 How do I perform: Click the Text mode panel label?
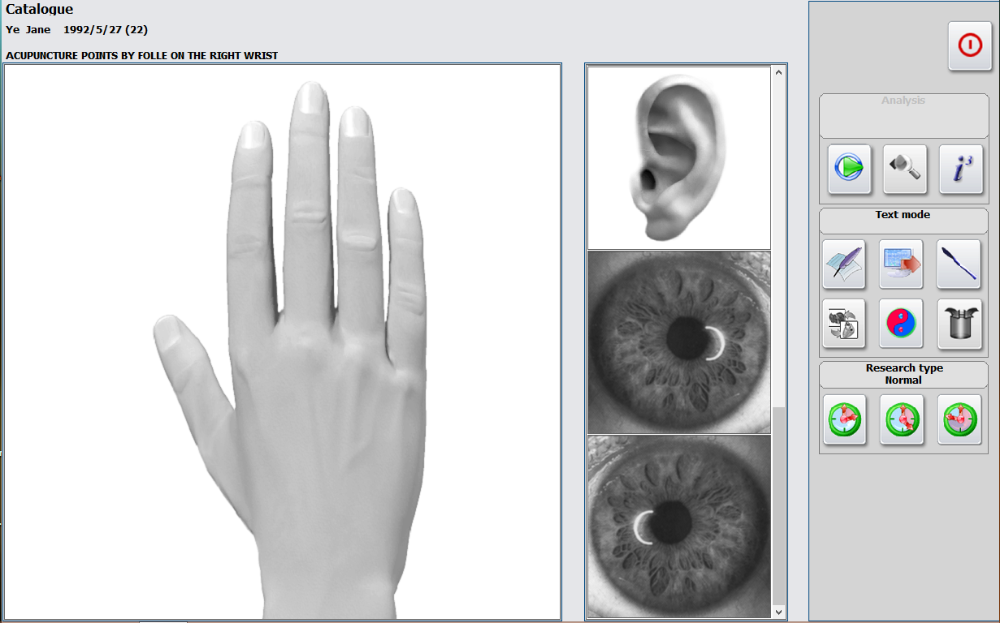(902, 215)
